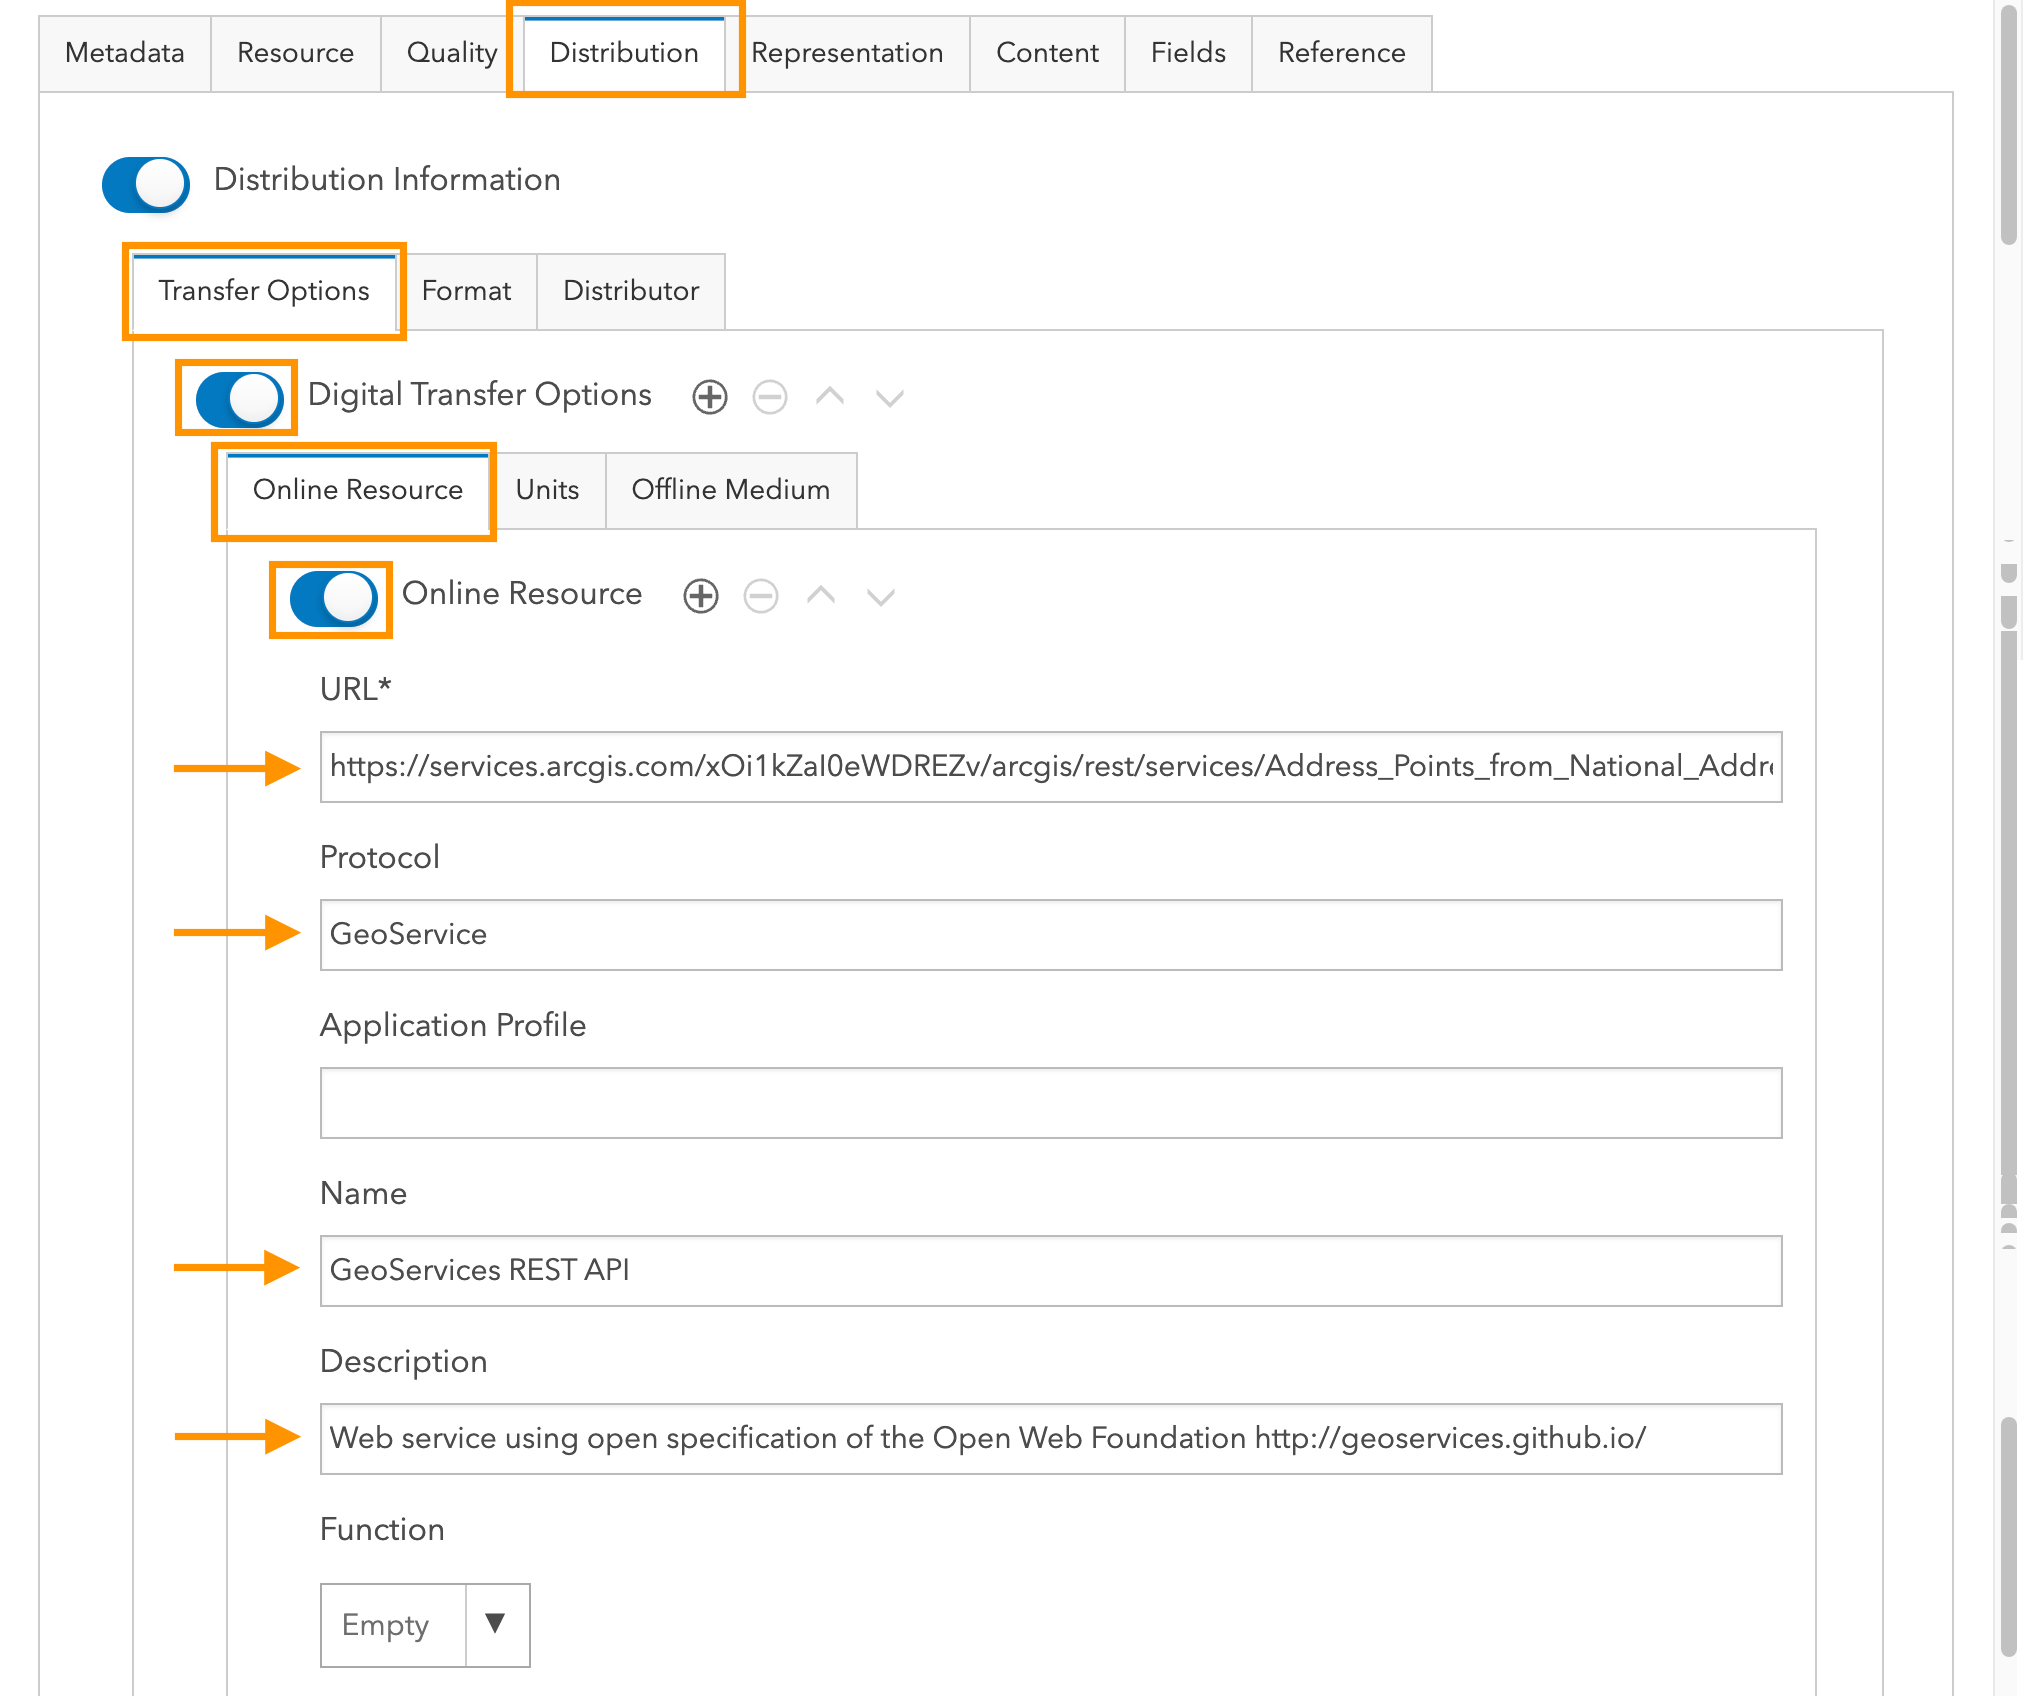Edit the Protocol field containing GeoService
Screen dimensions: 2042x1696
point(1050,935)
